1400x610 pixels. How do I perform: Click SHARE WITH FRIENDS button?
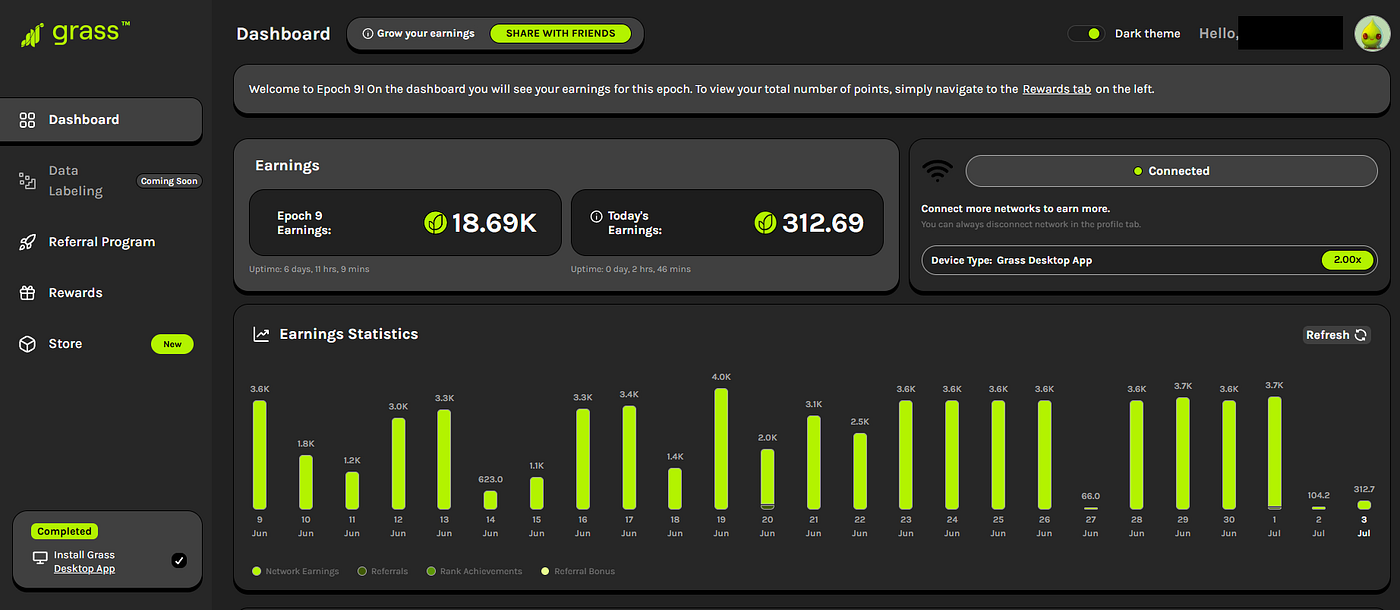(x=560, y=34)
